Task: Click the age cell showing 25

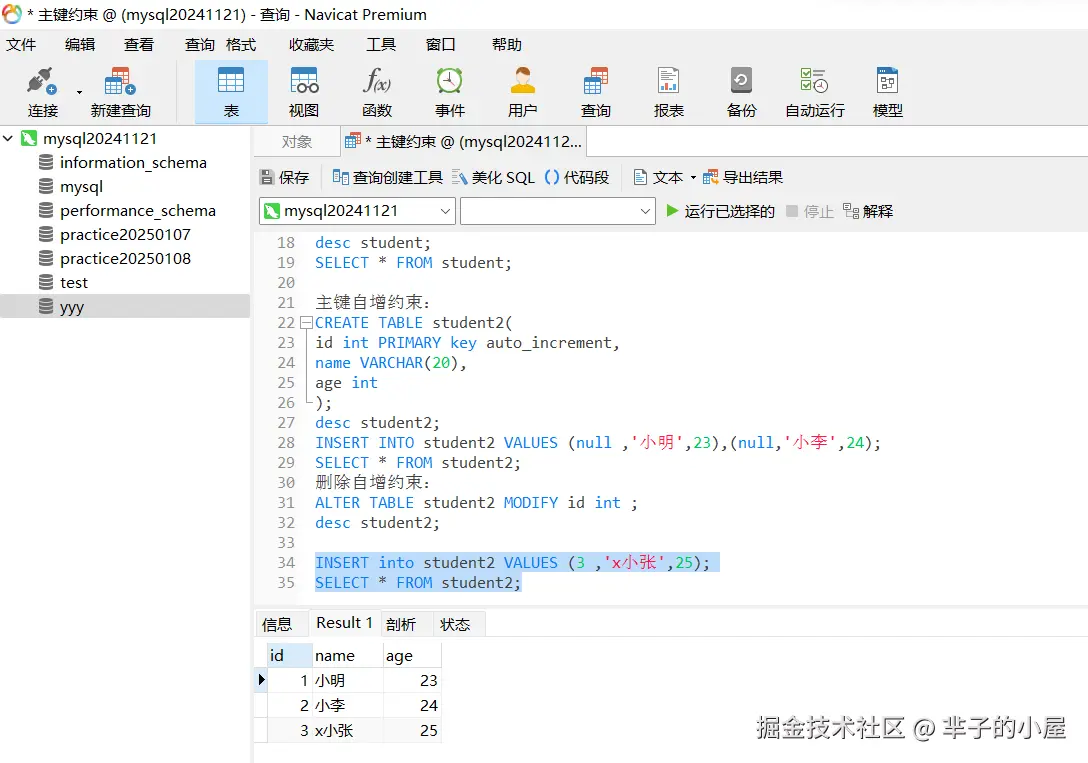Action: [411, 730]
